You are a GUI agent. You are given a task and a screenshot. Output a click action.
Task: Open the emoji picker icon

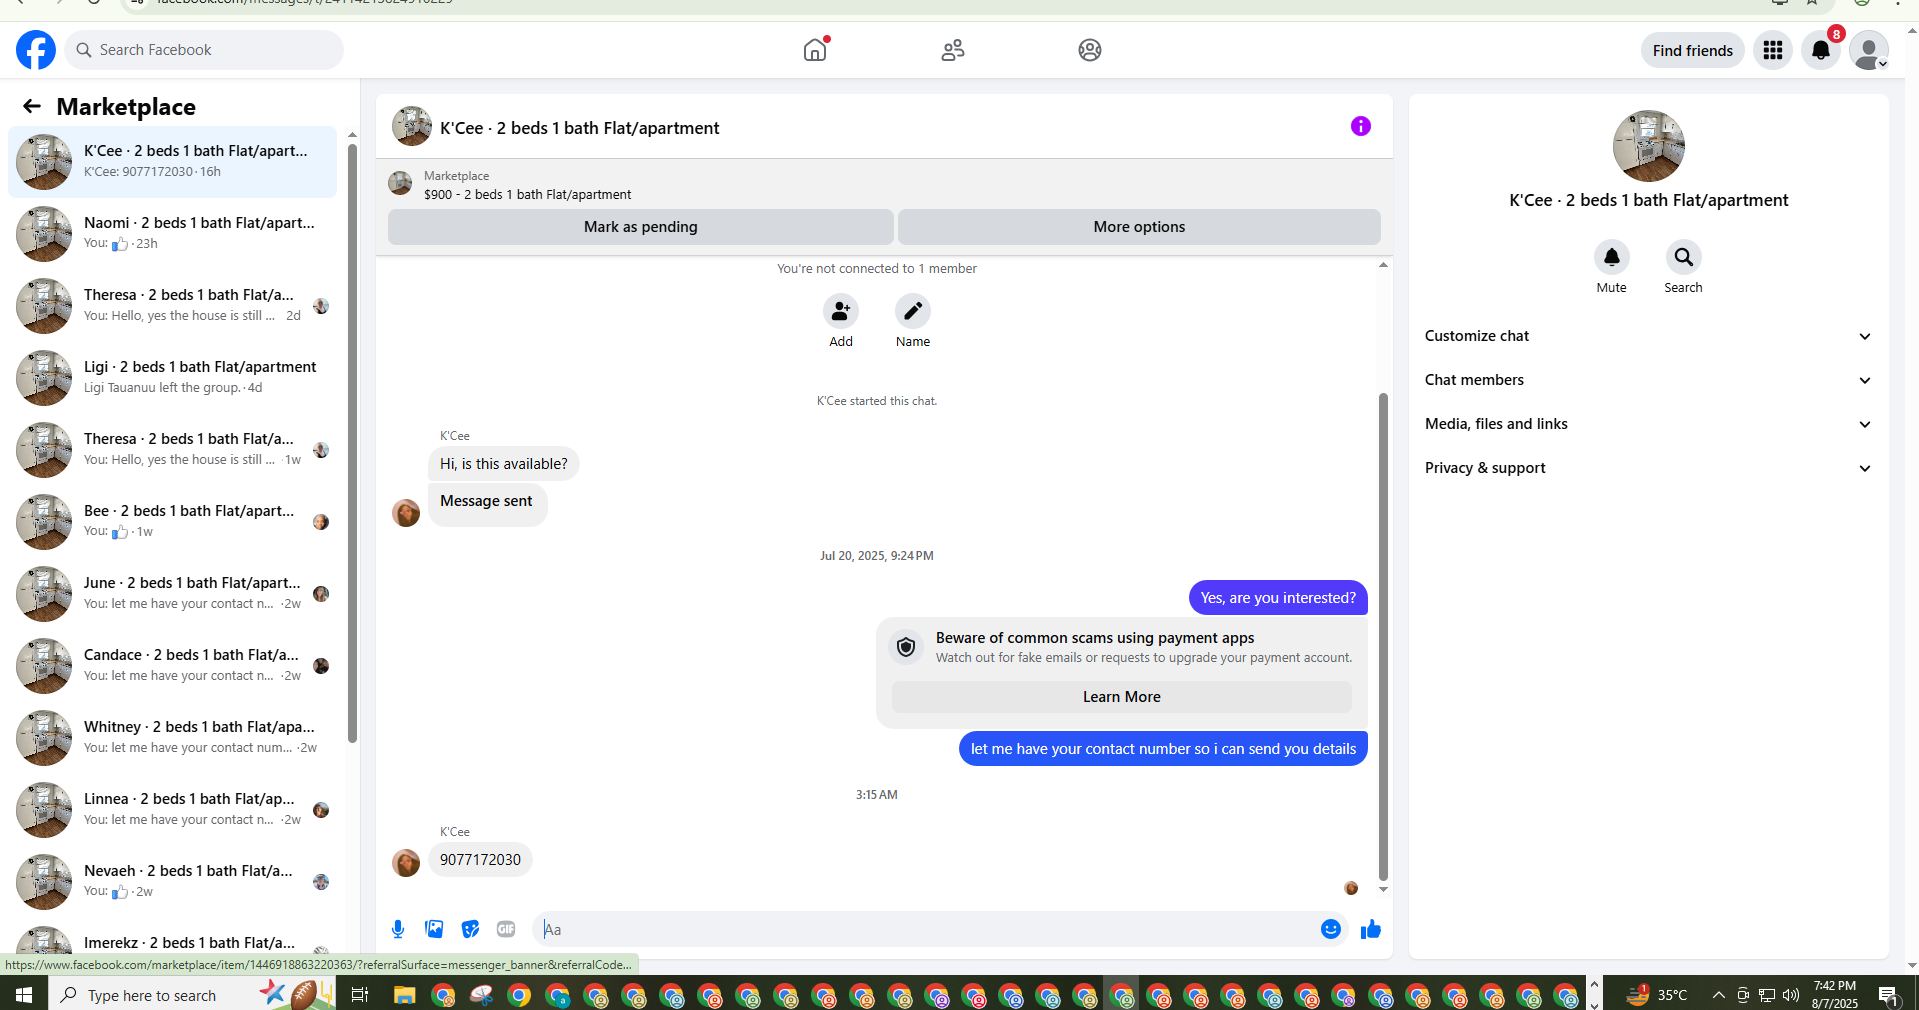tap(1331, 929)
